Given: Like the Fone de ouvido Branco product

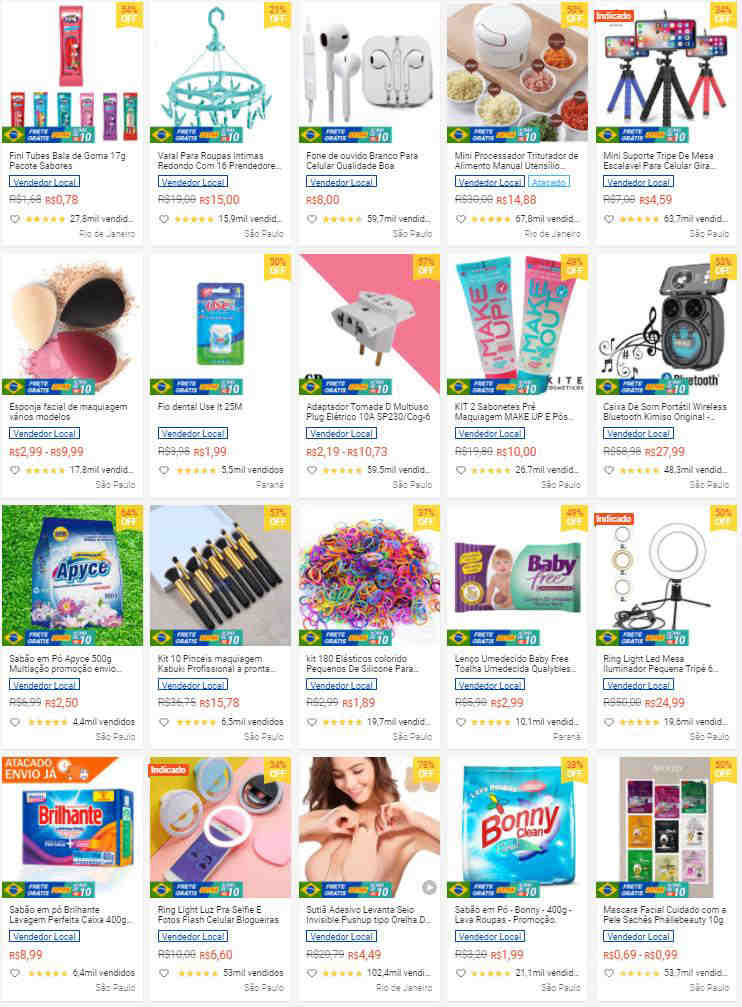Looking at the screenshot, I should 312,219.
